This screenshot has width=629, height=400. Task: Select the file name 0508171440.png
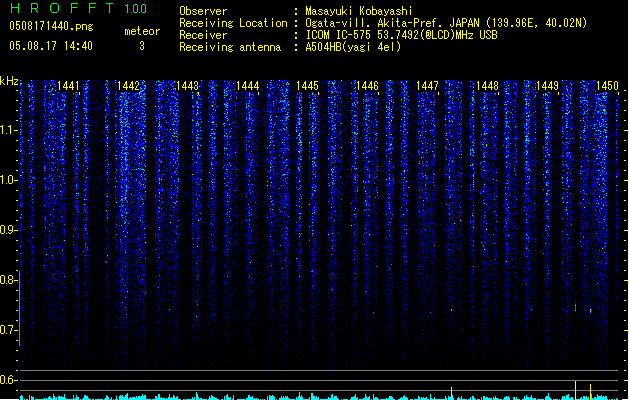tap(51, 26)
